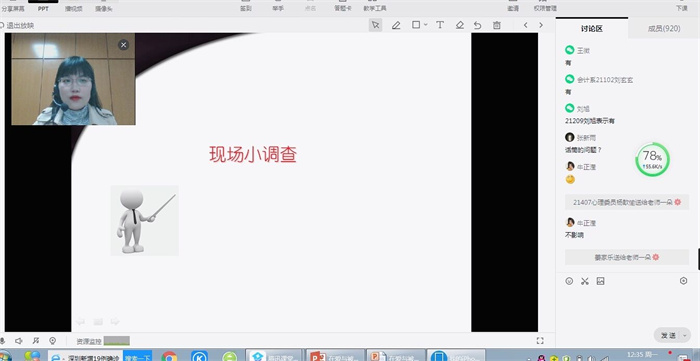The width and height of the screenshot is (700, 361).
Task: Go to the next slide
Action: coord(541,25)
